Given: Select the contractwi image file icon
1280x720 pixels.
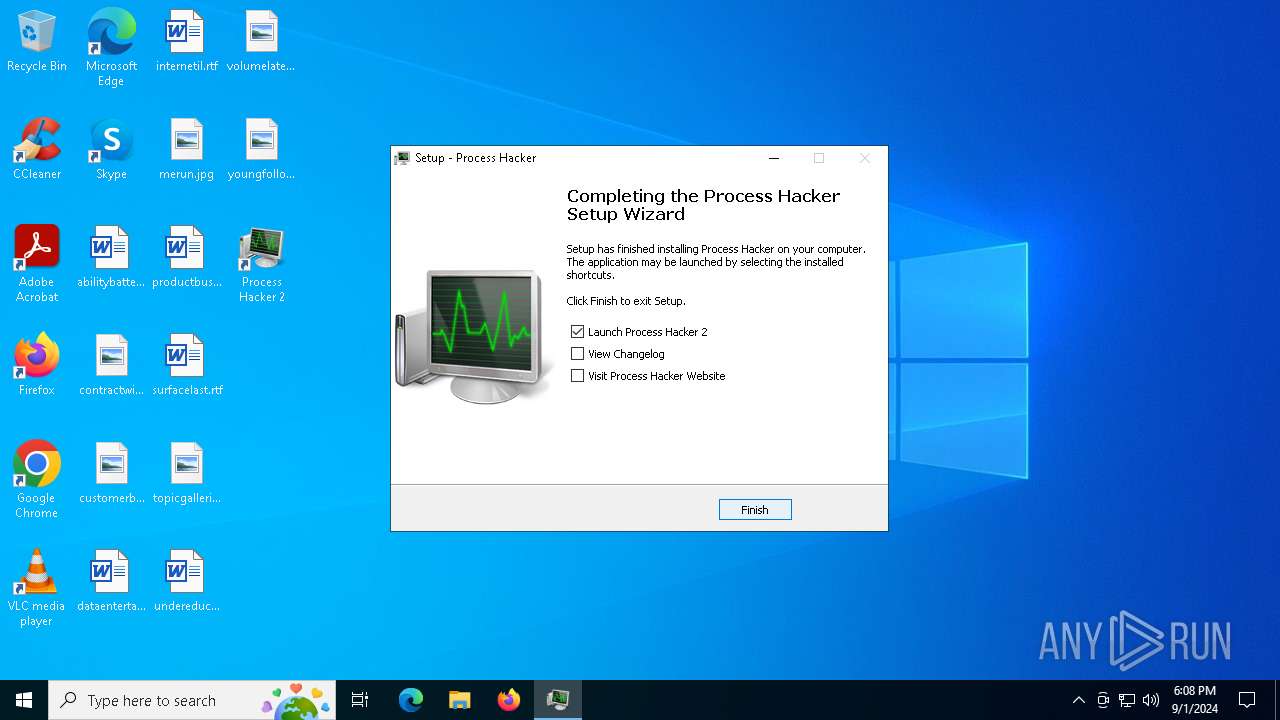Looking at the screenshot, I should (x=111, y=366).
